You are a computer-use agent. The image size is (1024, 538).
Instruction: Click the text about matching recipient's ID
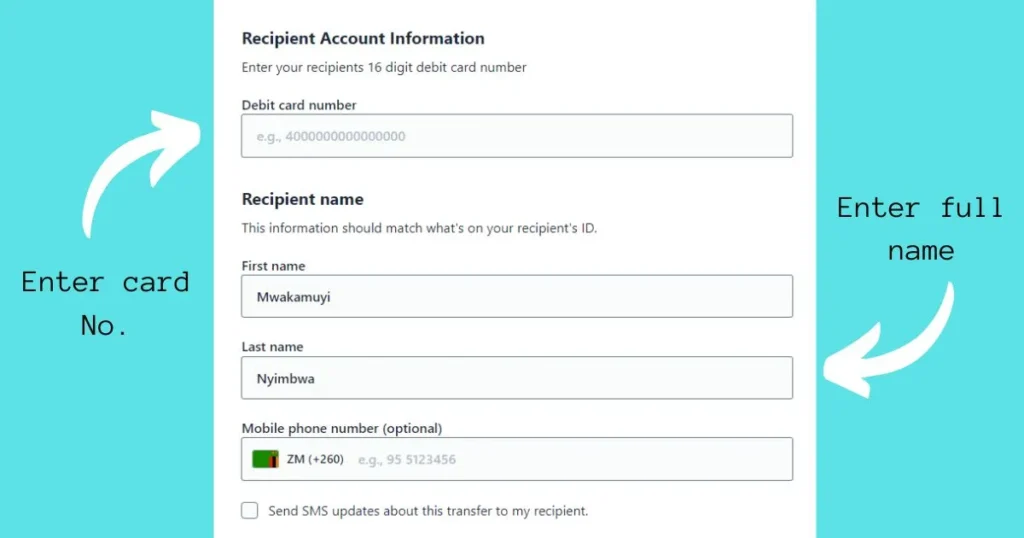(x=419, y=228)
